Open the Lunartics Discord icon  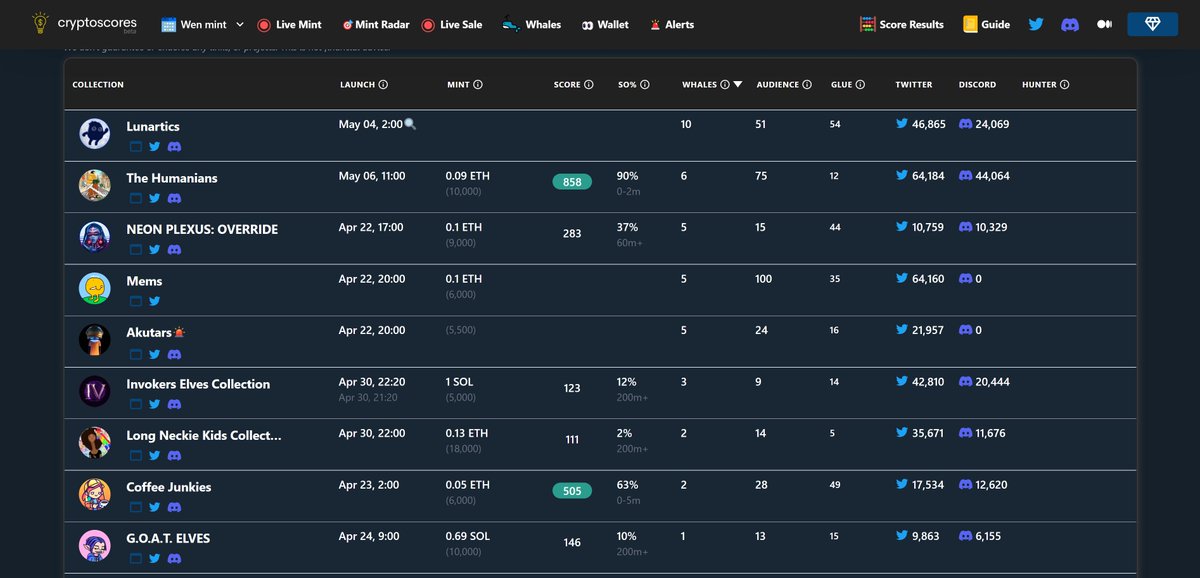[x=174, y=146]
